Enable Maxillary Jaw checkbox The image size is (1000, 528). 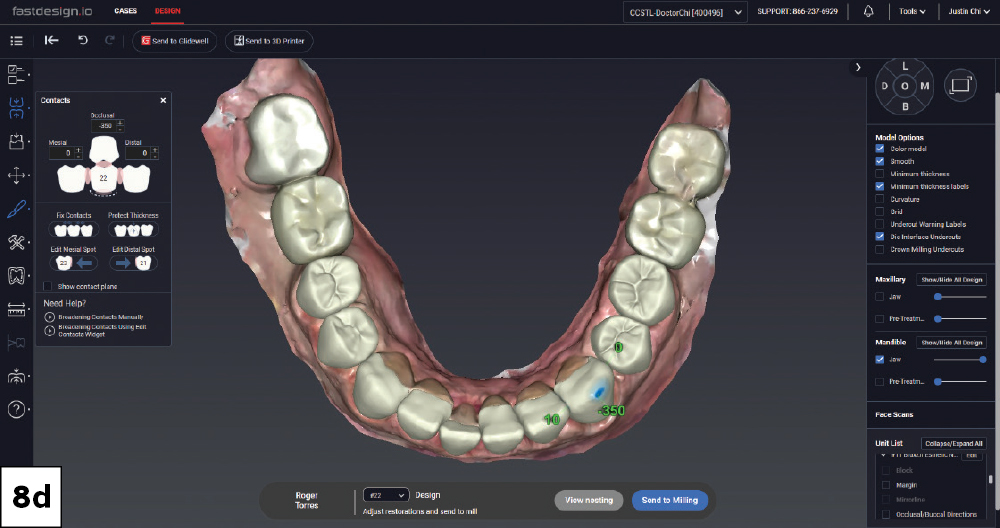point(879,297)
